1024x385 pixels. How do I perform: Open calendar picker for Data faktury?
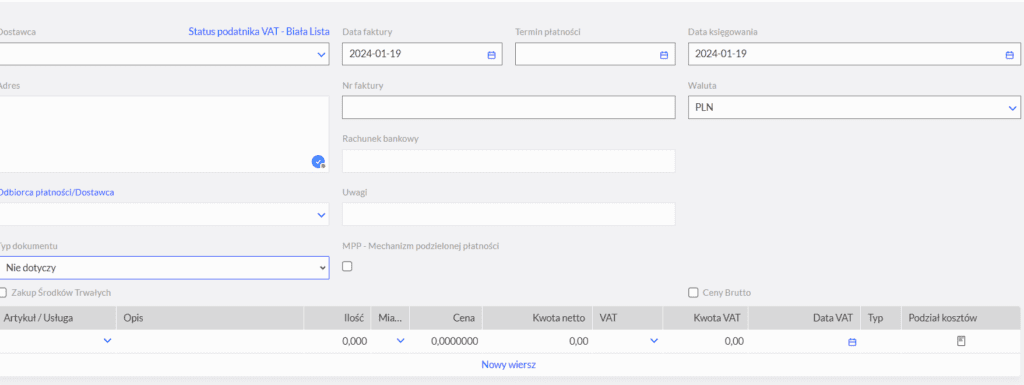pyautogui.click(x=492, y=55)
